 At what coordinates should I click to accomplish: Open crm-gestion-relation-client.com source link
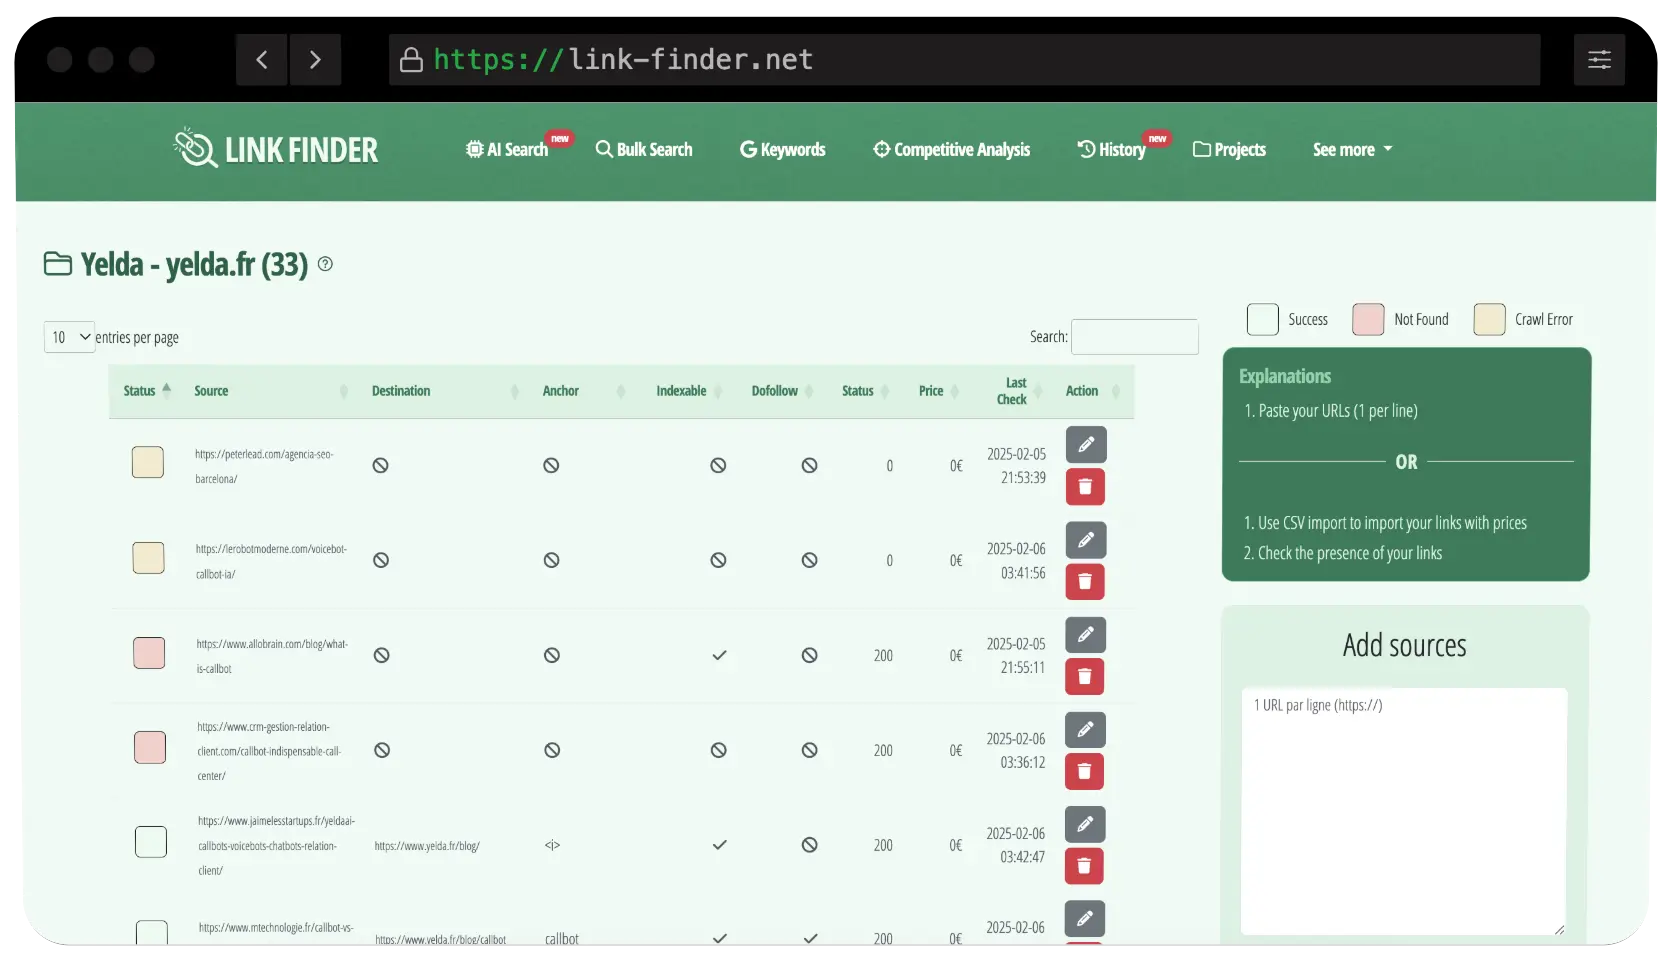(269, 751)
